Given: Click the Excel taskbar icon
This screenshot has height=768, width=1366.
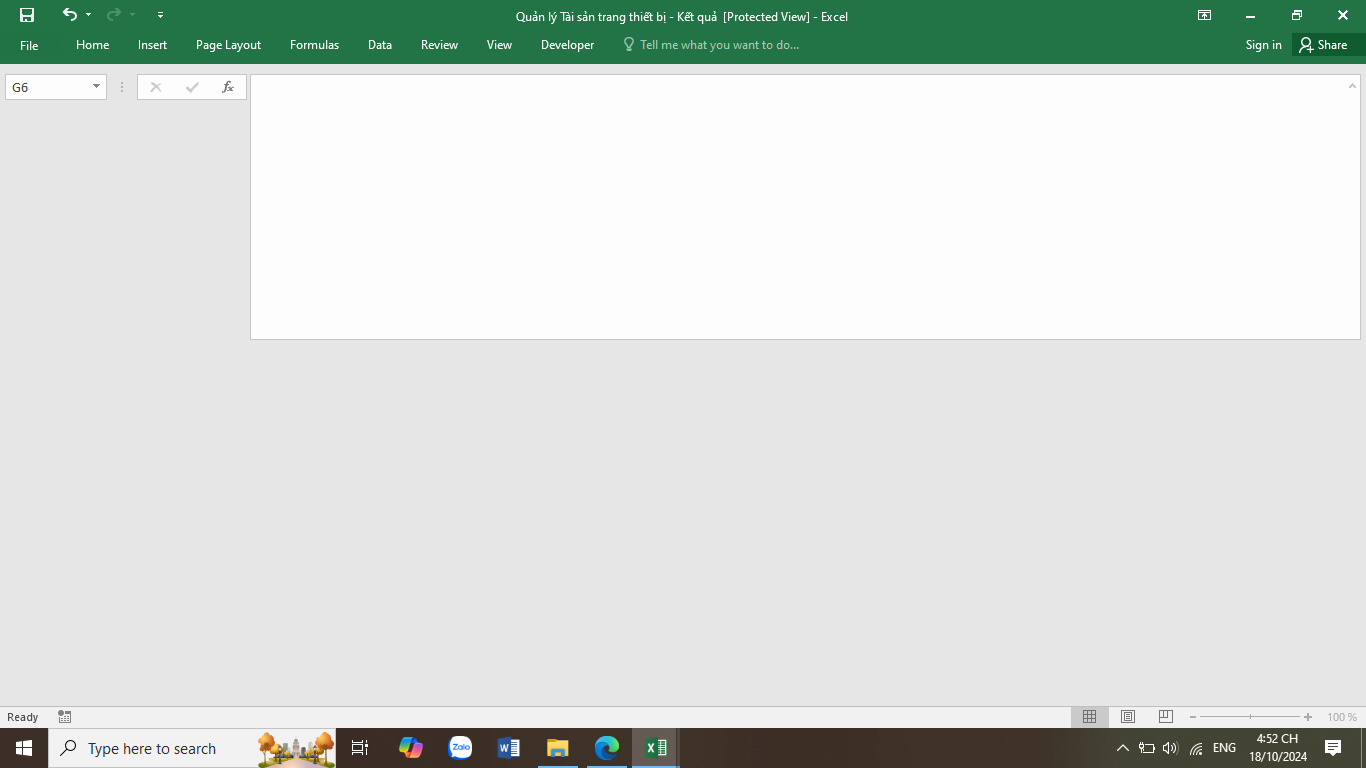Looking at the screenshot, I should (656, 748).
